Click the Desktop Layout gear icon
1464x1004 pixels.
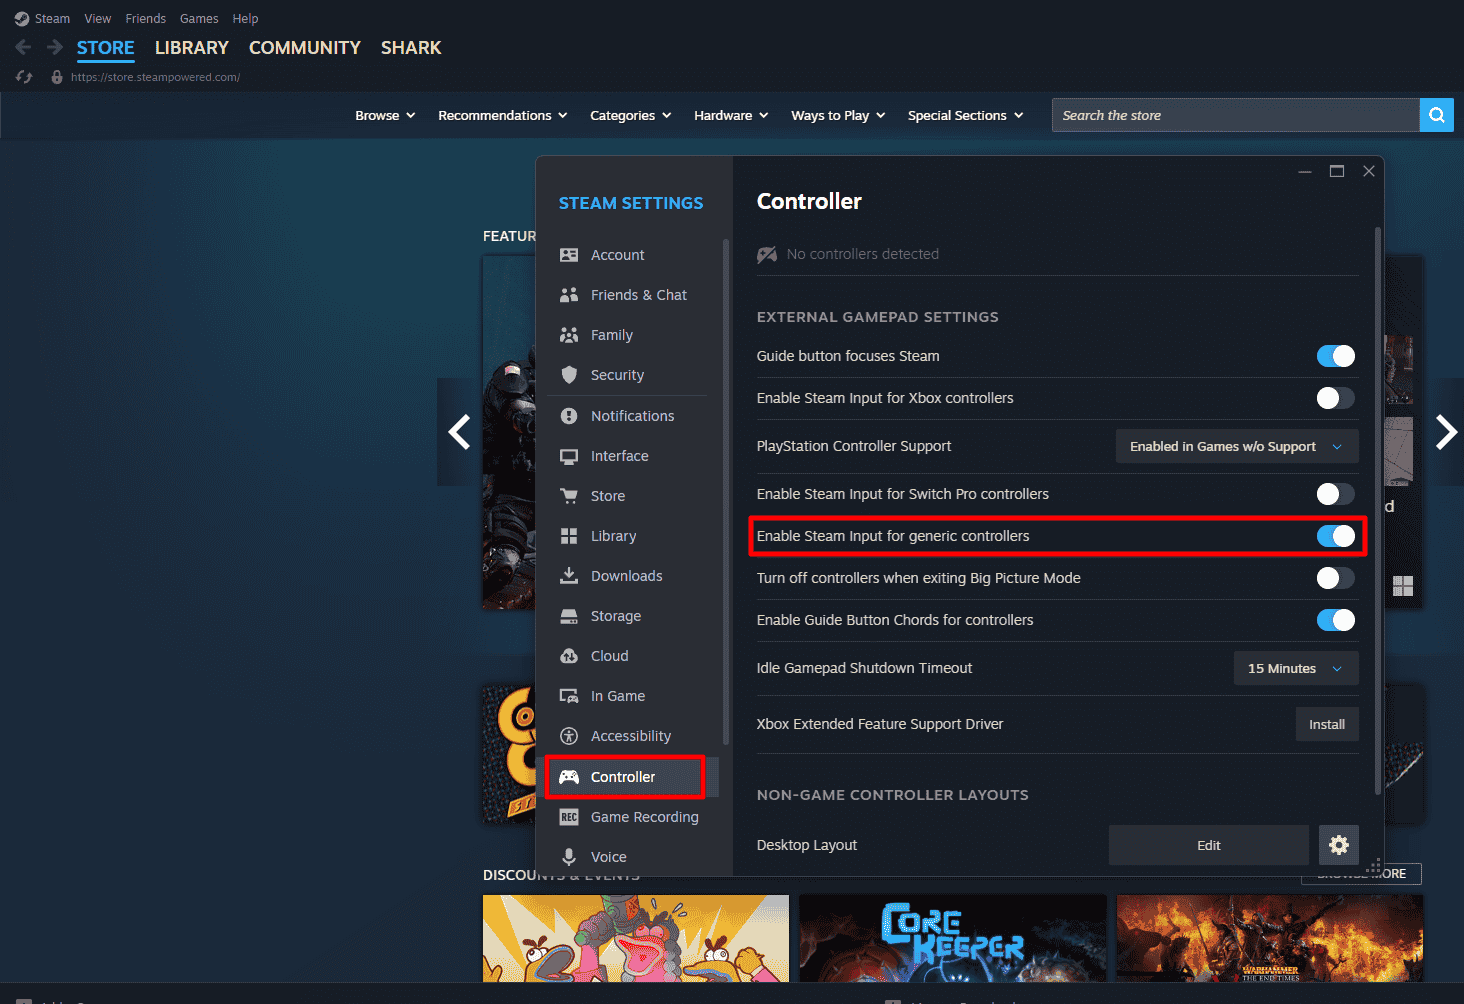[1338, 845]
